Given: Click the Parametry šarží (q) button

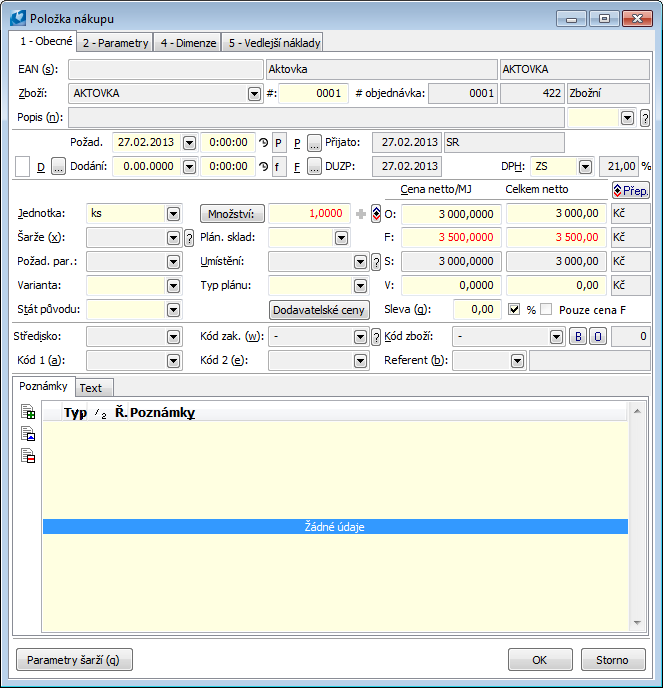Looking at the screenshot, I should click(74, 660).
